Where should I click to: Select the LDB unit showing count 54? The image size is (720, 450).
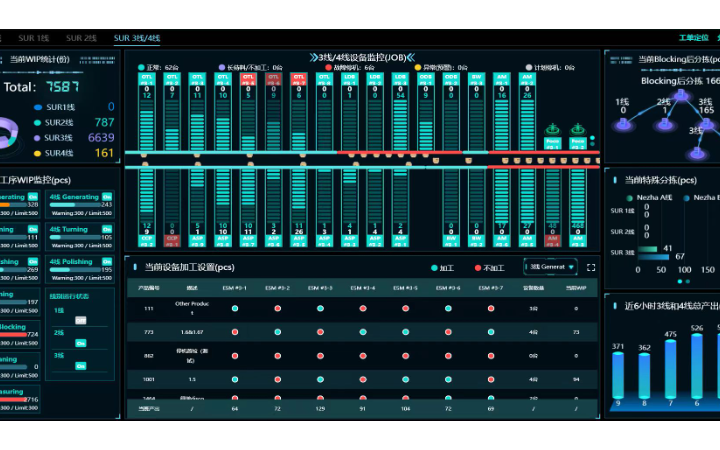[x=400, y=111]
